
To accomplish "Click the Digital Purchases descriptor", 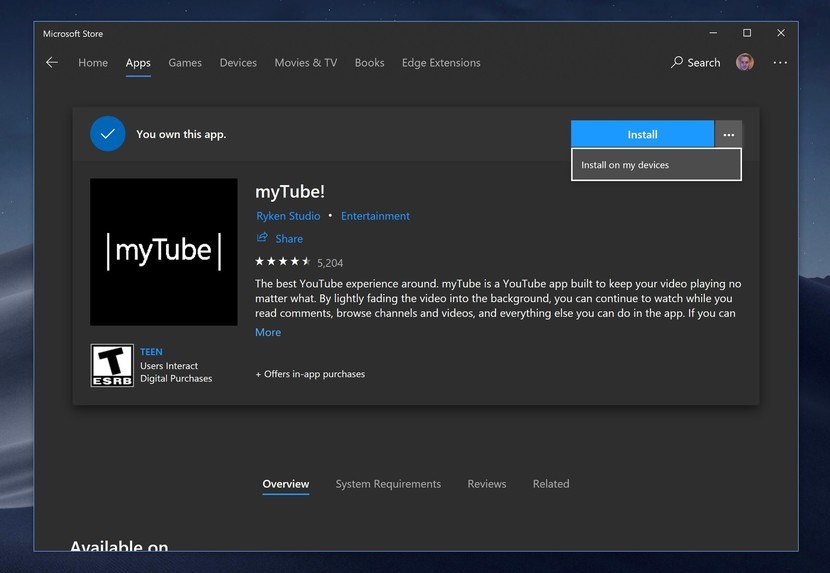I will coord(176,378).
